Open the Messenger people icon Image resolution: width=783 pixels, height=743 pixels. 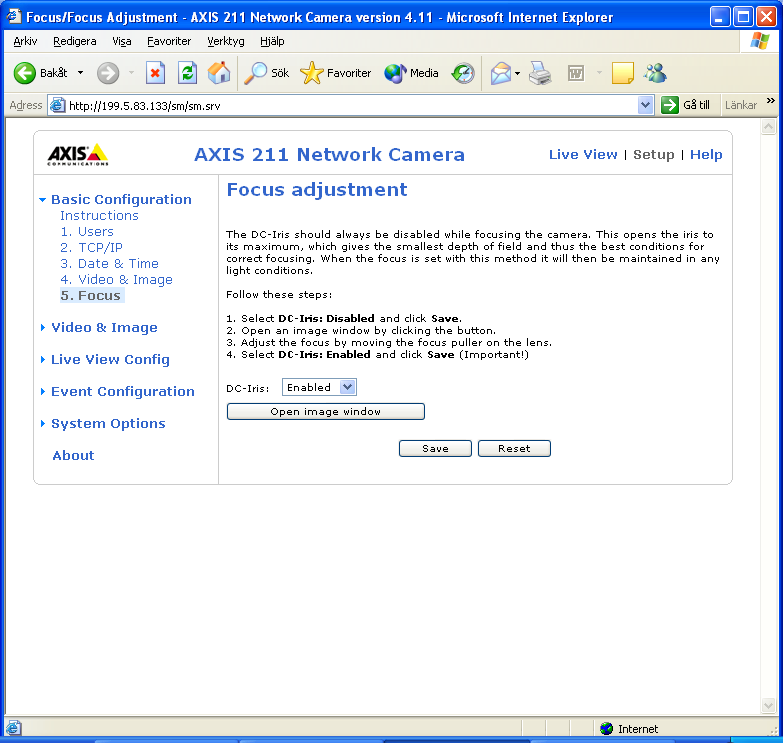pos(655,73)
